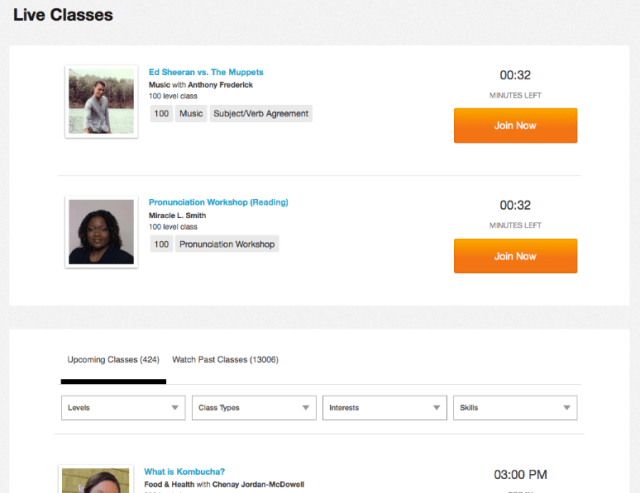Open Miracle L. Smith's profile photo
The width and height of the screenshot is (640, 493).
pyautogui.click(x=100, y=231)
